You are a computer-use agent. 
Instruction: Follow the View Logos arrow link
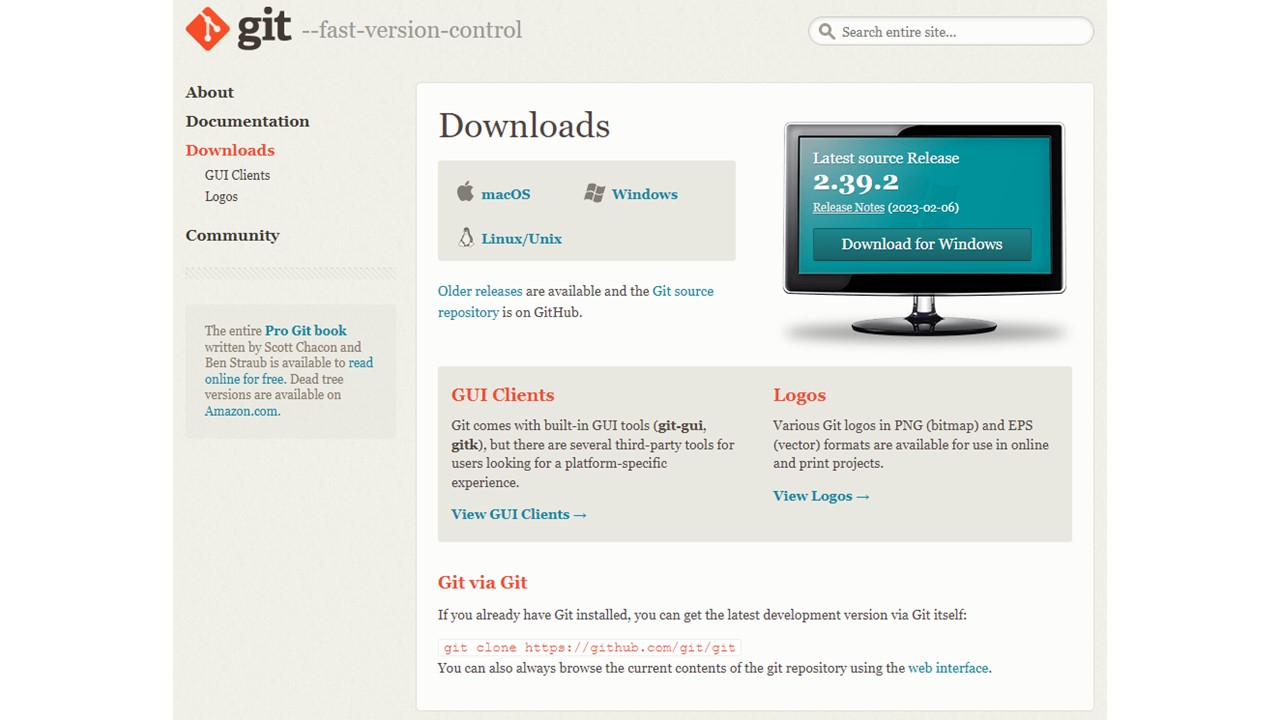pyautogui.click(x=821, y=496)
